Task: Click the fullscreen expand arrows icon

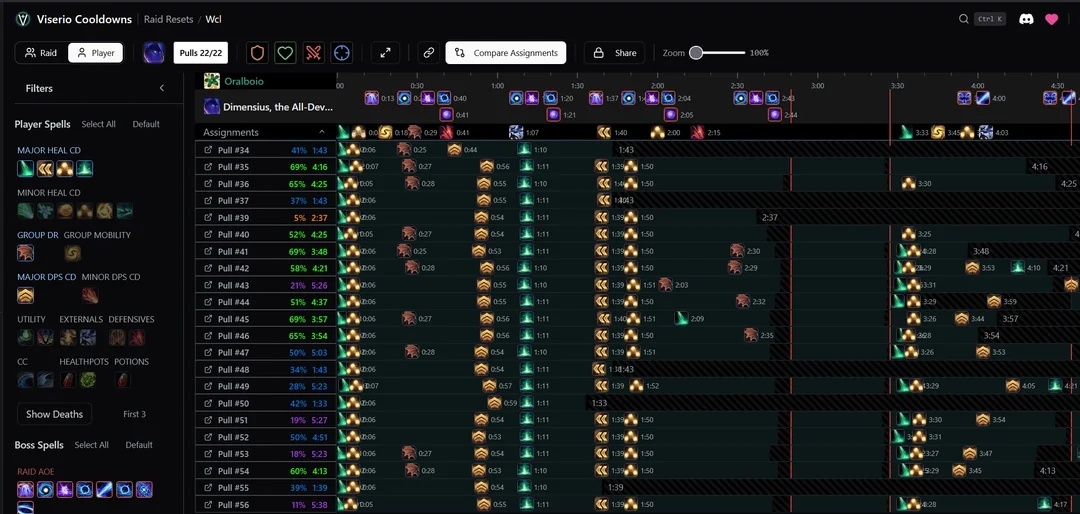Action: point(385,53)
